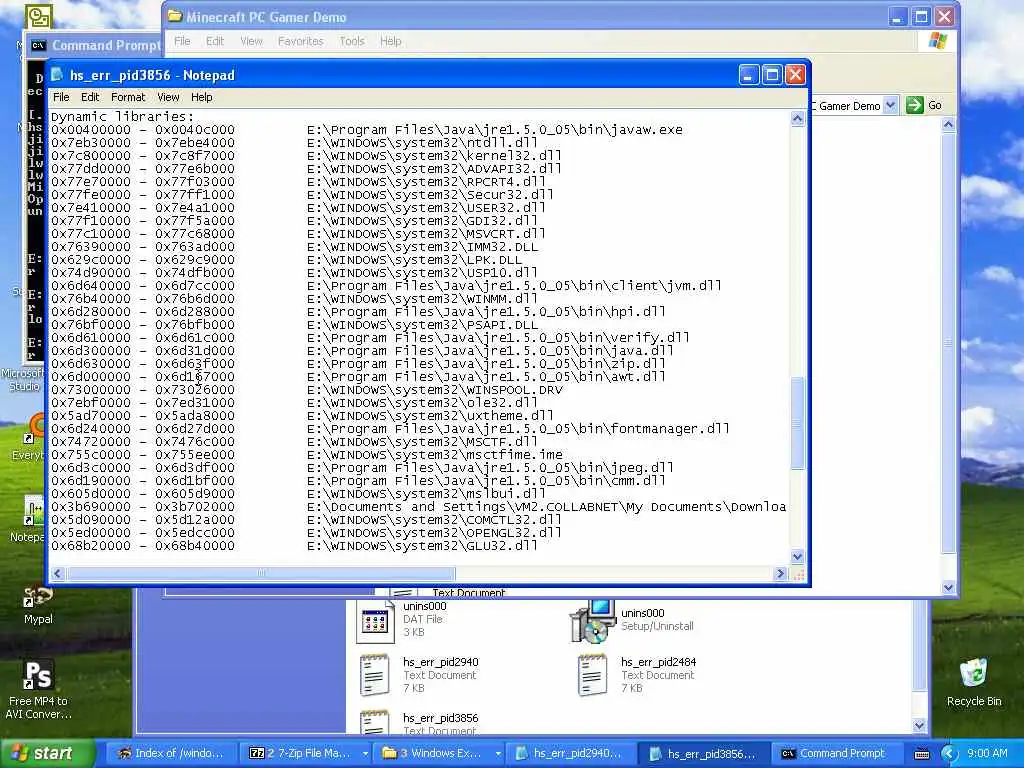This screenshot has height=768, width=1024.
Task: Click the line containing kernel32.dll
Action: click(306, 155)
